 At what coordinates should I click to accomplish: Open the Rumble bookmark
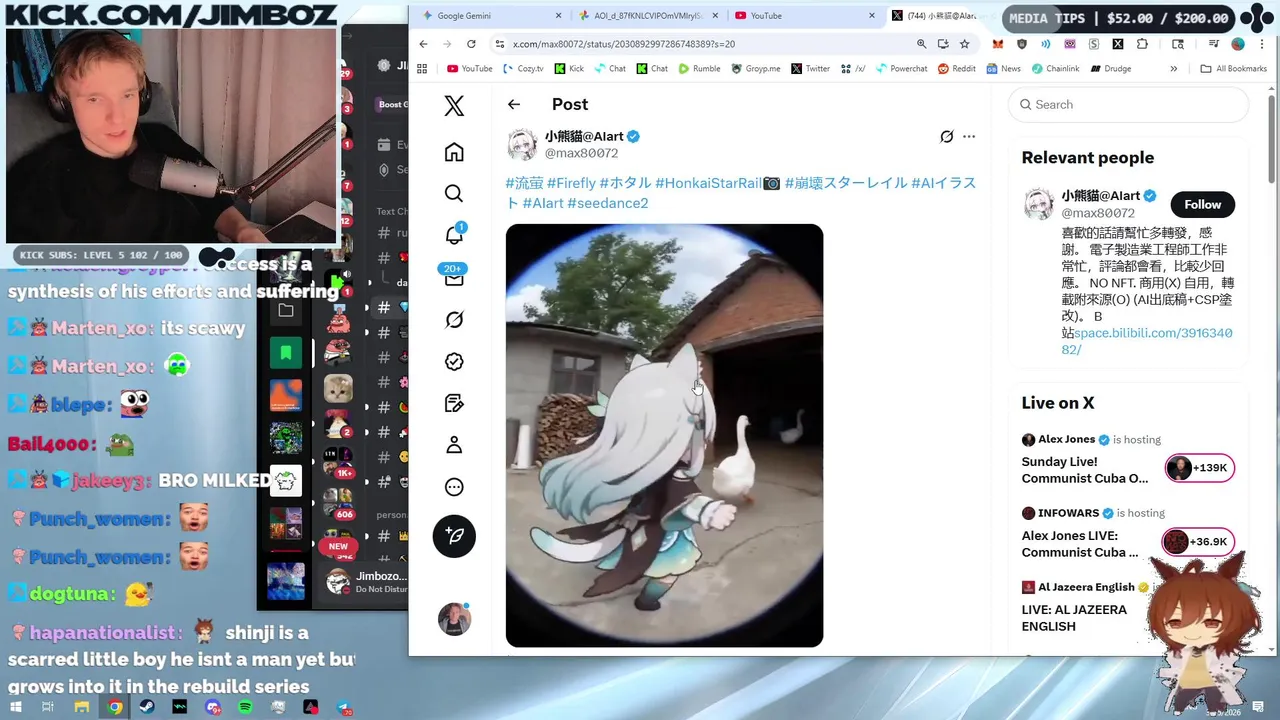(x=699, y=69)
